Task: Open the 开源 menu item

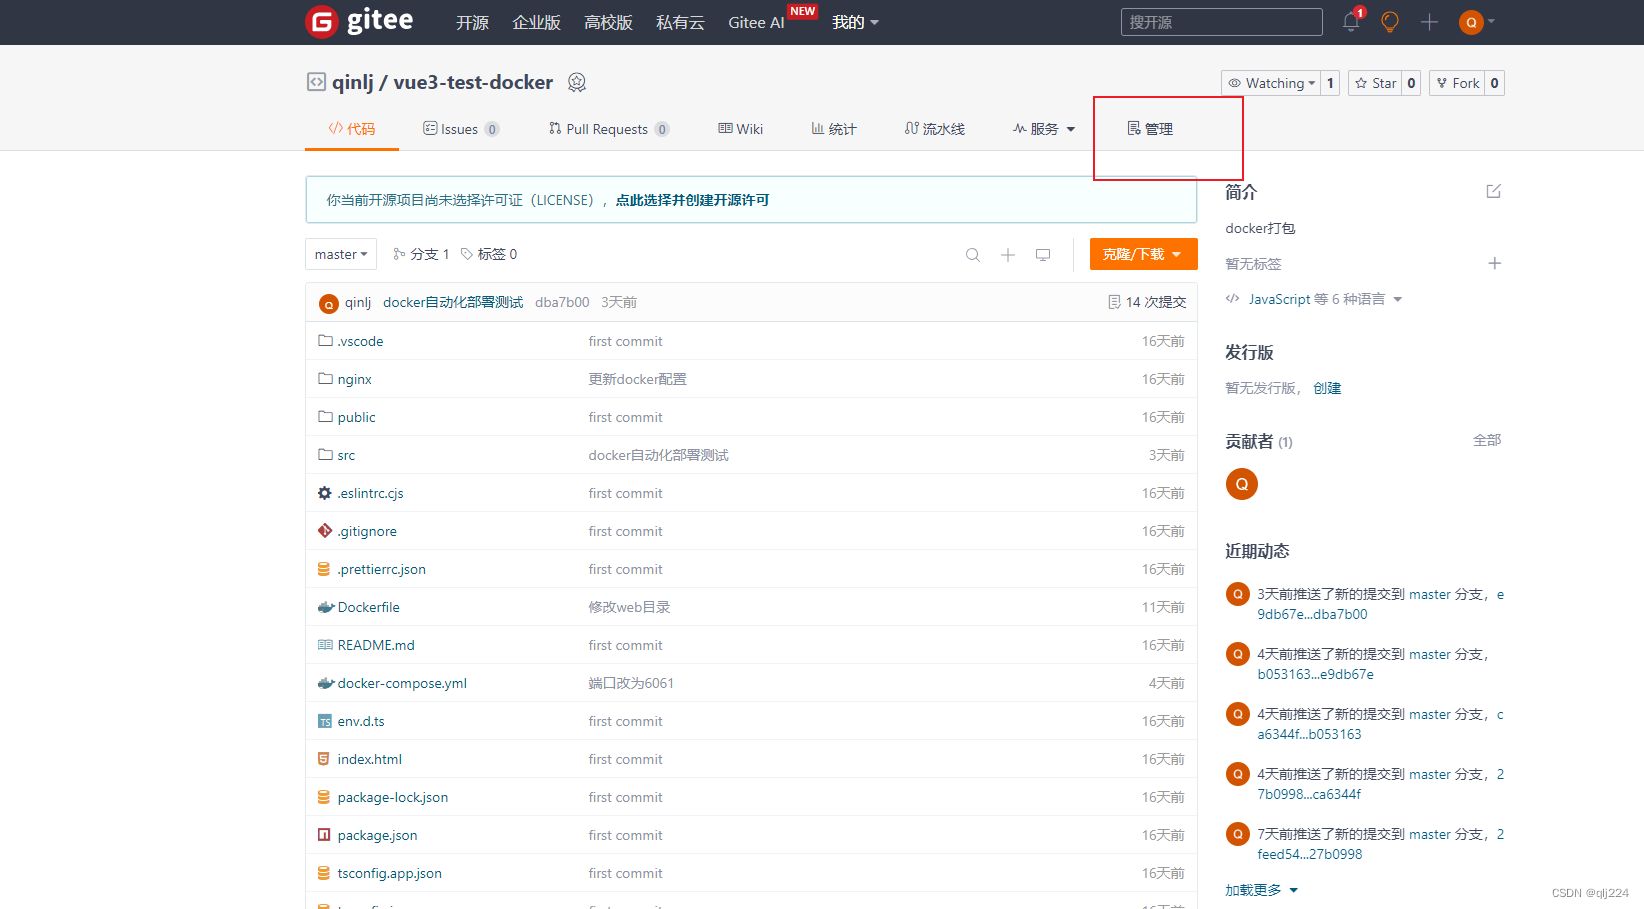Action: pyautogui.click(x=472, y=22)
